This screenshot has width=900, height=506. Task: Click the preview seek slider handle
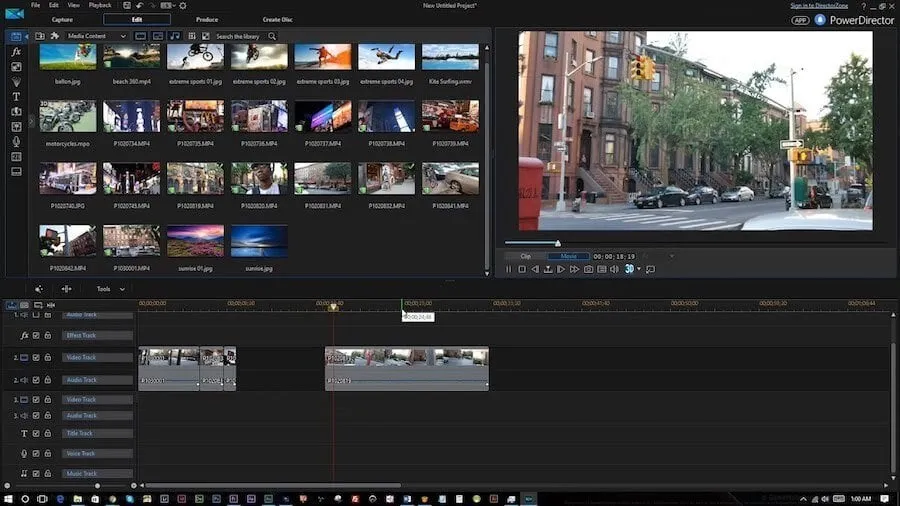click(x=558, y=243)
